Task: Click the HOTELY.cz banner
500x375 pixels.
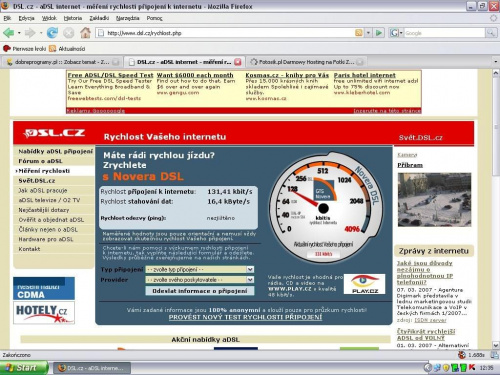Action: click(44, 313)
